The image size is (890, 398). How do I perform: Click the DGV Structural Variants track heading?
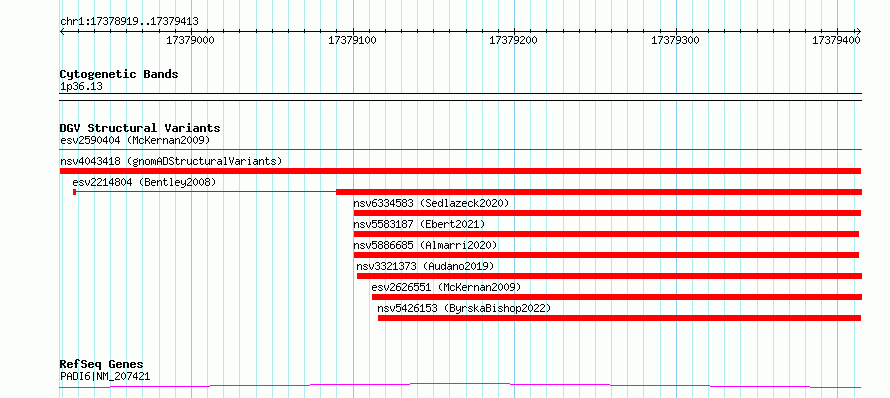140,128
